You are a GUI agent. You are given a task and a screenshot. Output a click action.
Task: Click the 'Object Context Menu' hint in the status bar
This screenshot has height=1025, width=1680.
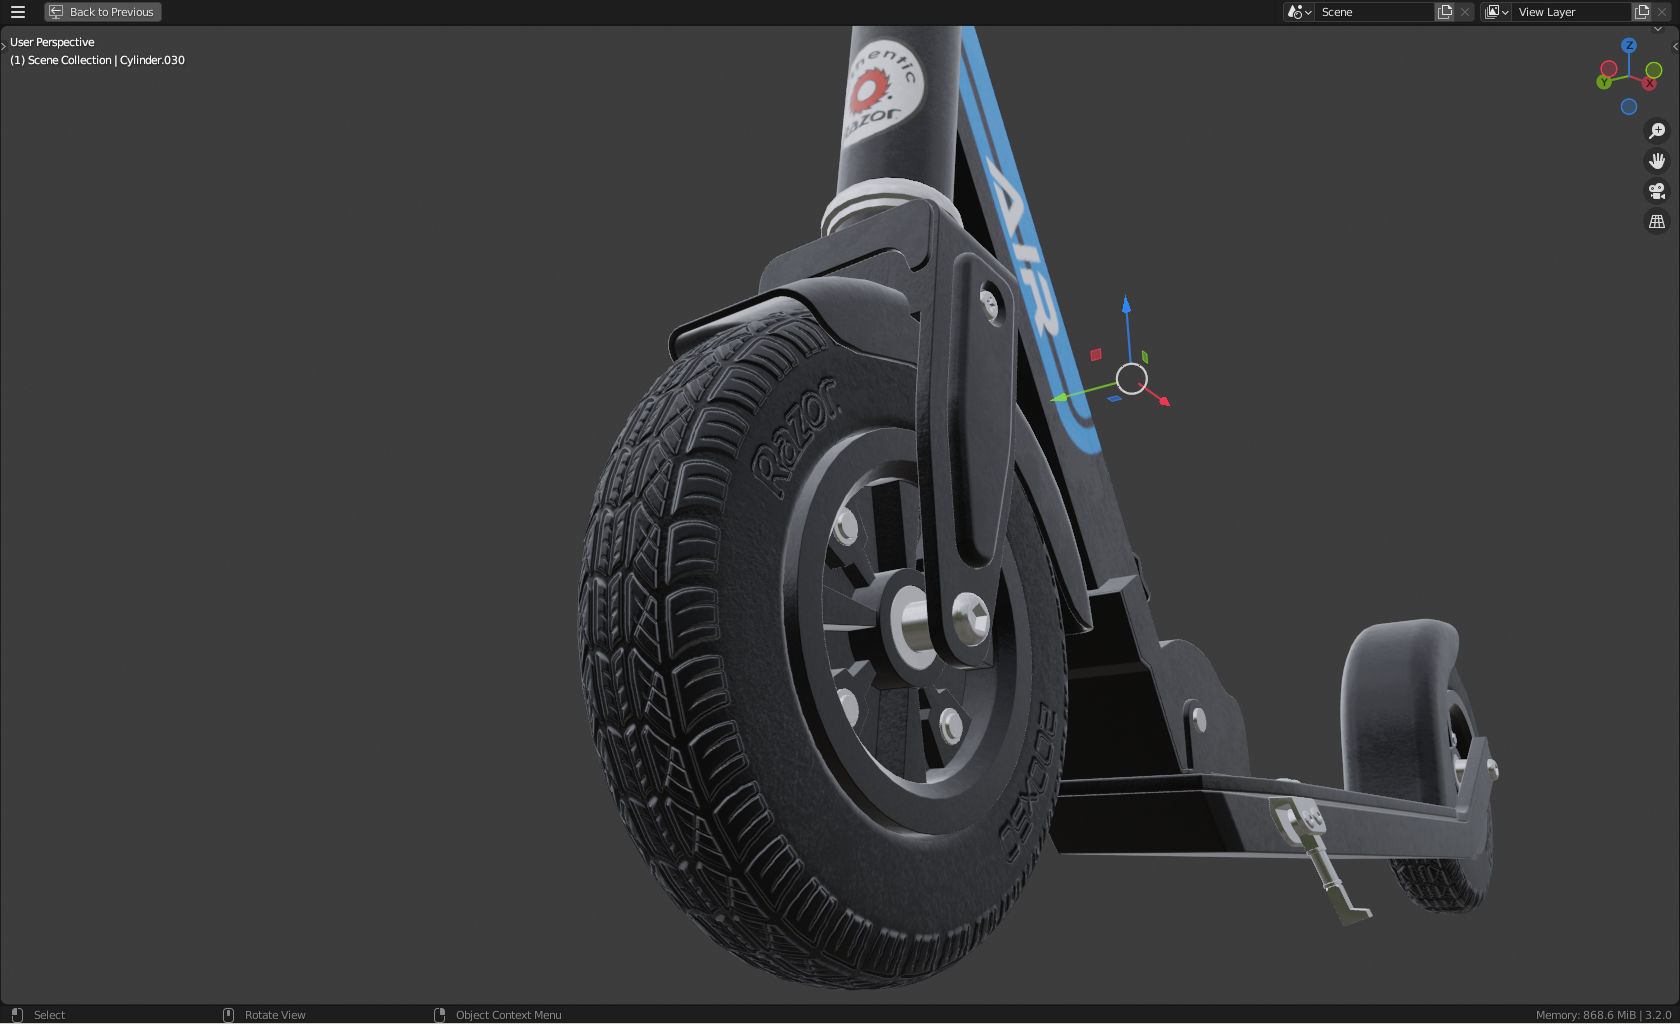[508, 1015]
